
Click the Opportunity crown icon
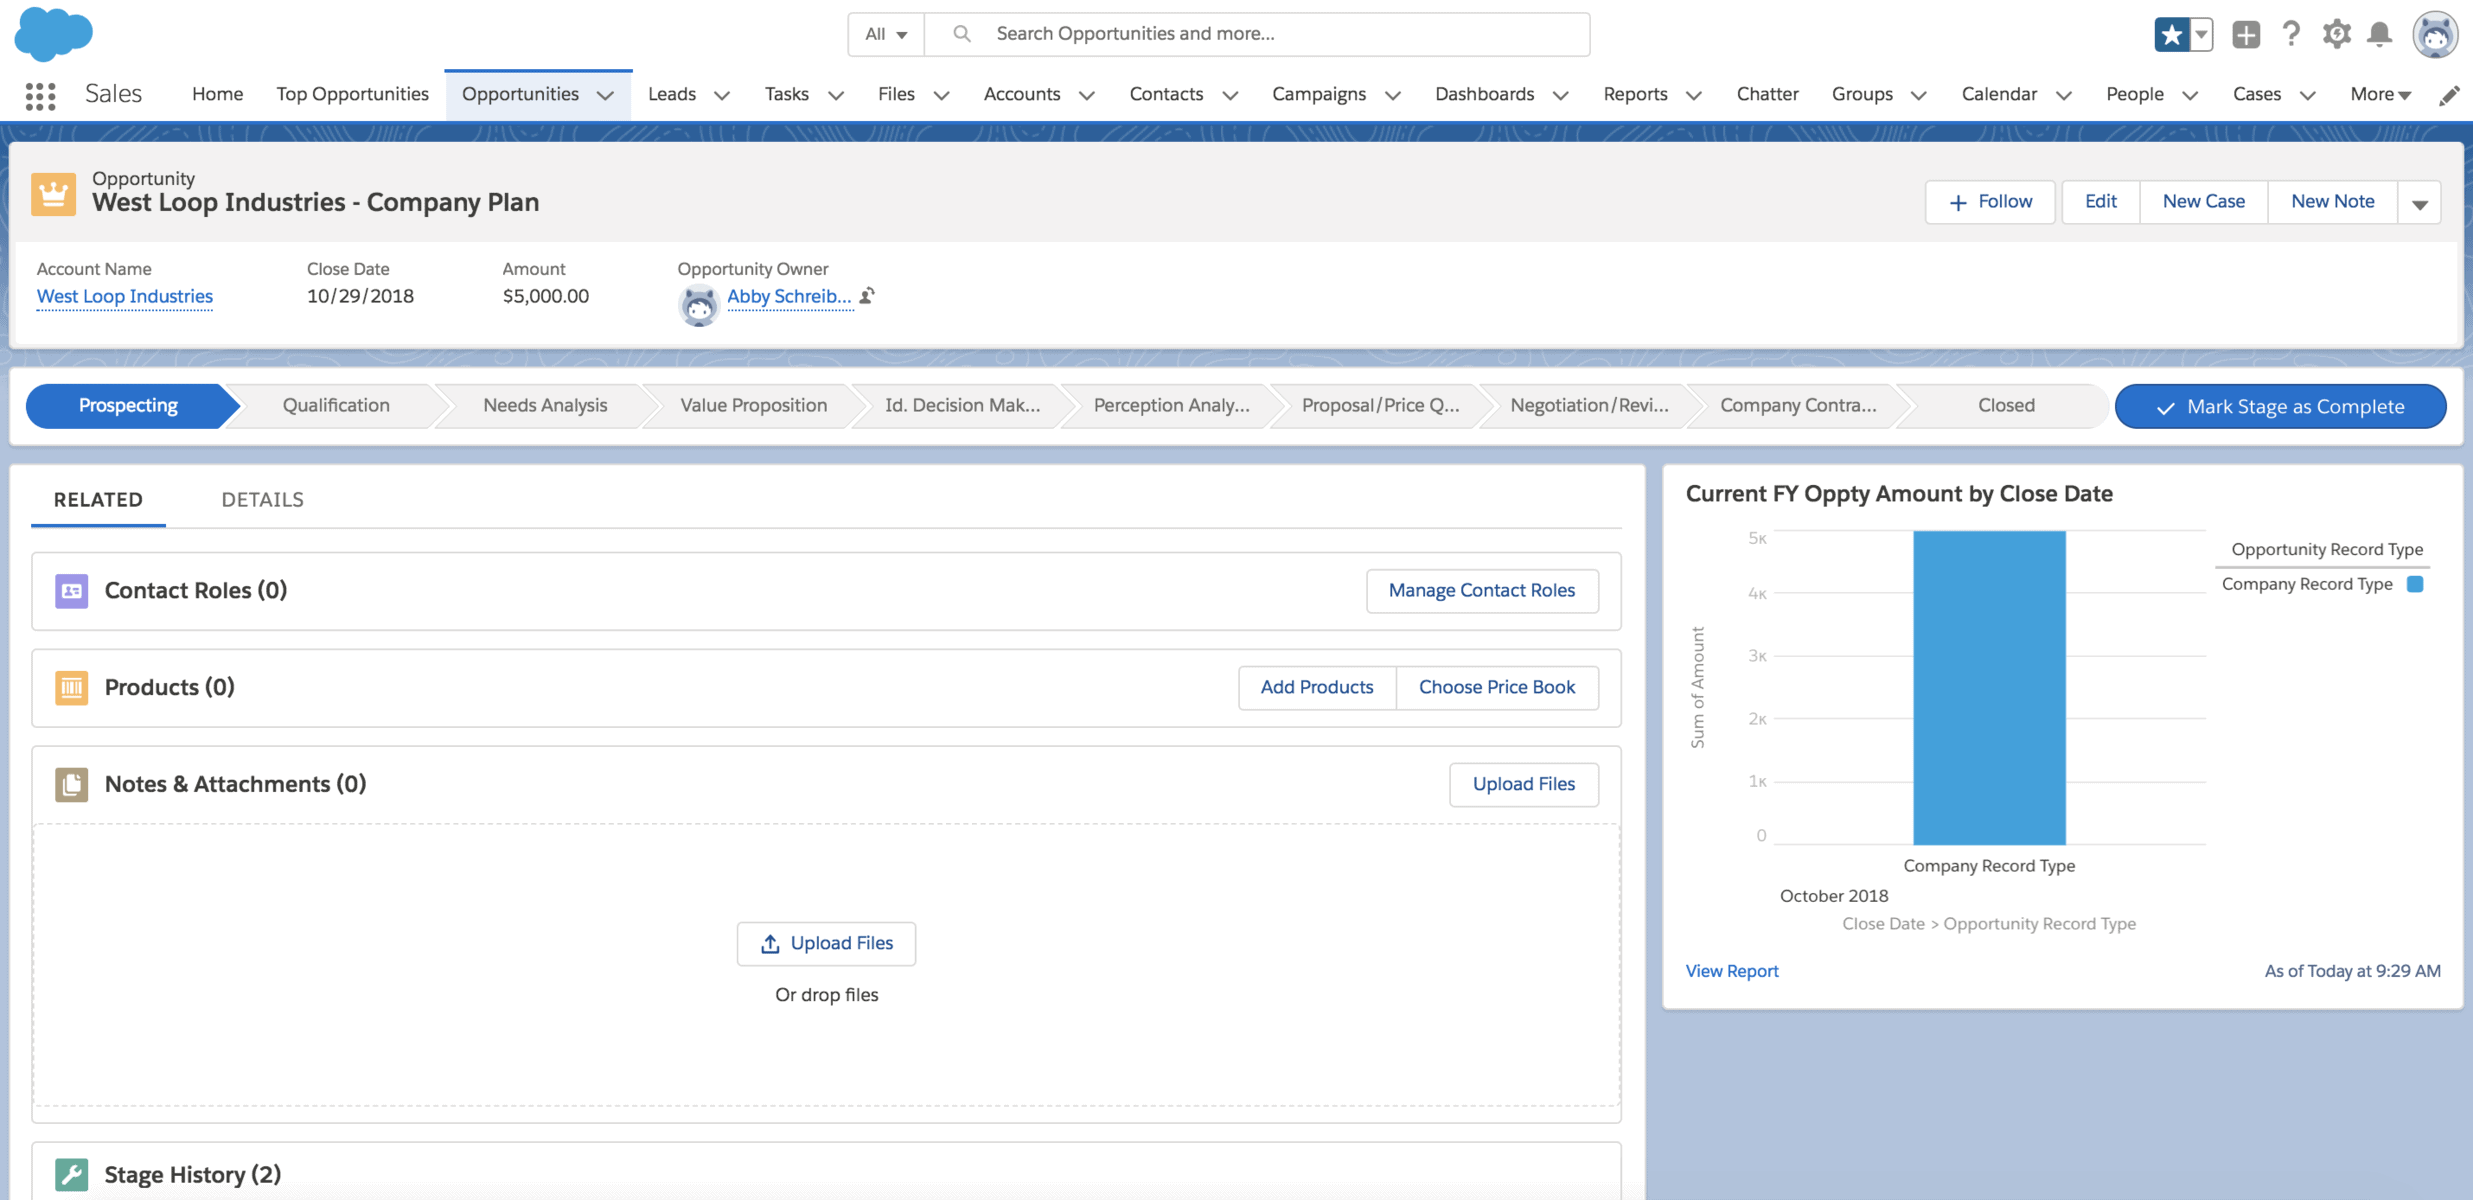click(53, 193)
